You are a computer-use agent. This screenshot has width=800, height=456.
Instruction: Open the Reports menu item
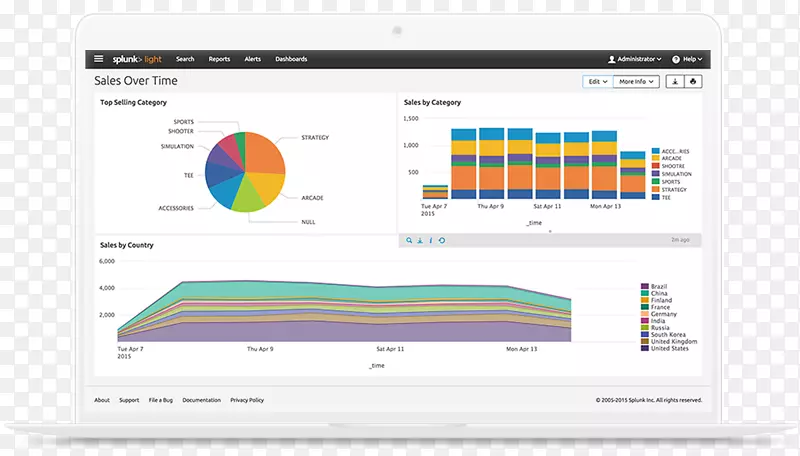tap(219, 59)
